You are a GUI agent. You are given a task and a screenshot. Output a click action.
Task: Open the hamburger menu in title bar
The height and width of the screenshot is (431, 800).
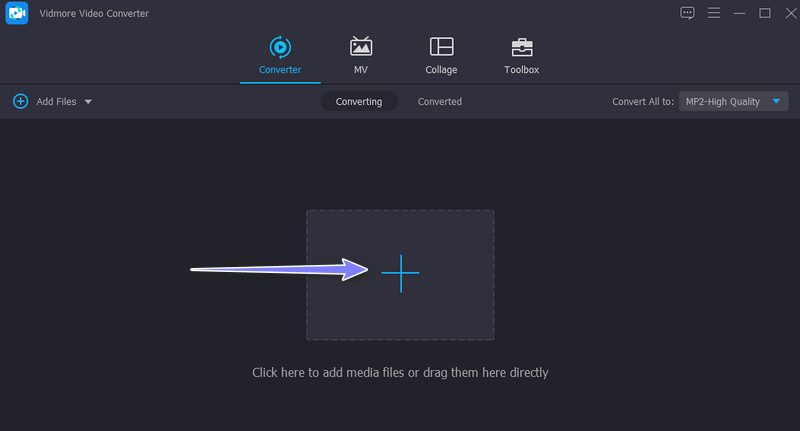click(714, 13)
